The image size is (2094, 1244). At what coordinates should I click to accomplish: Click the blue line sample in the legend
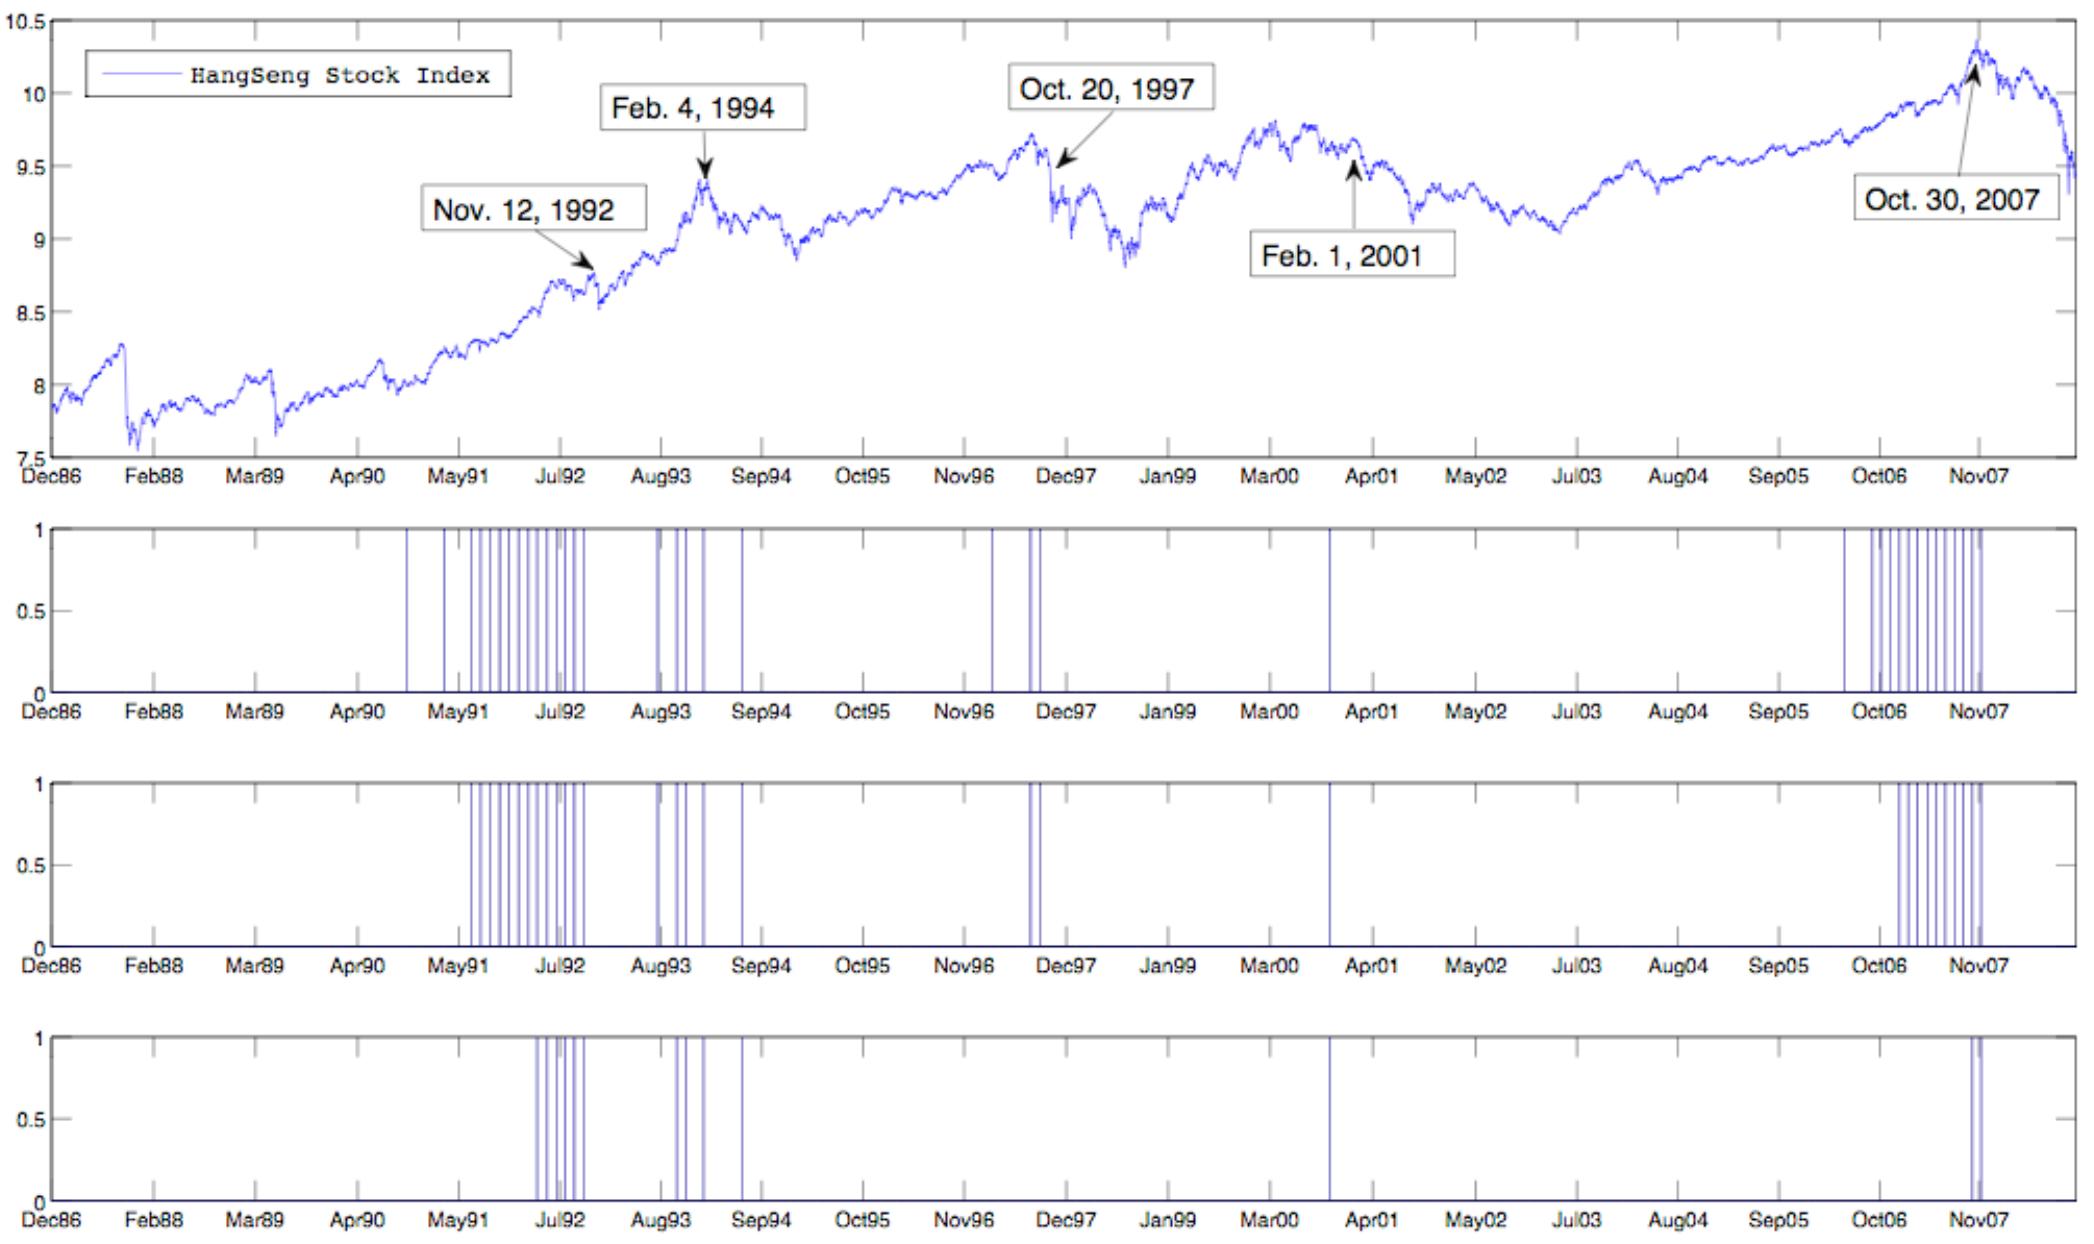141,74
